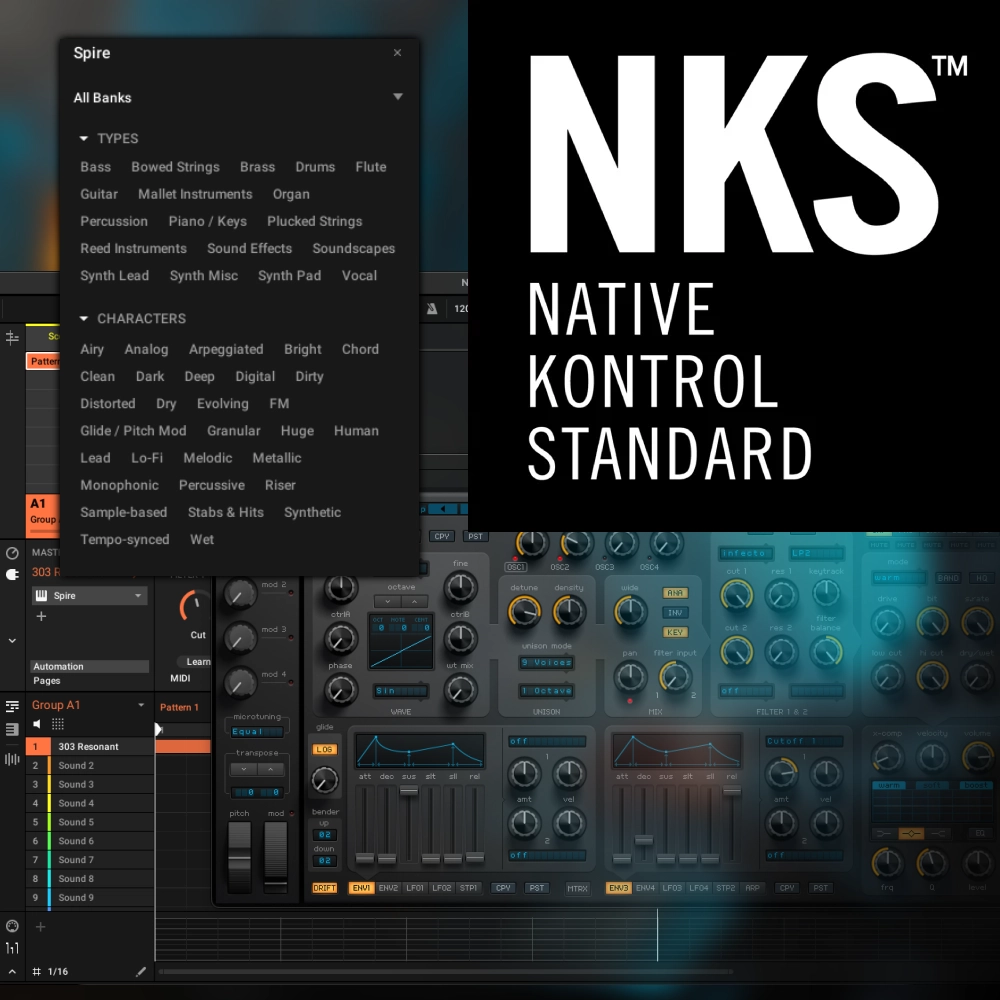Disable the LOG glide toggle
1000x1000 pixels.
point(325,749)
